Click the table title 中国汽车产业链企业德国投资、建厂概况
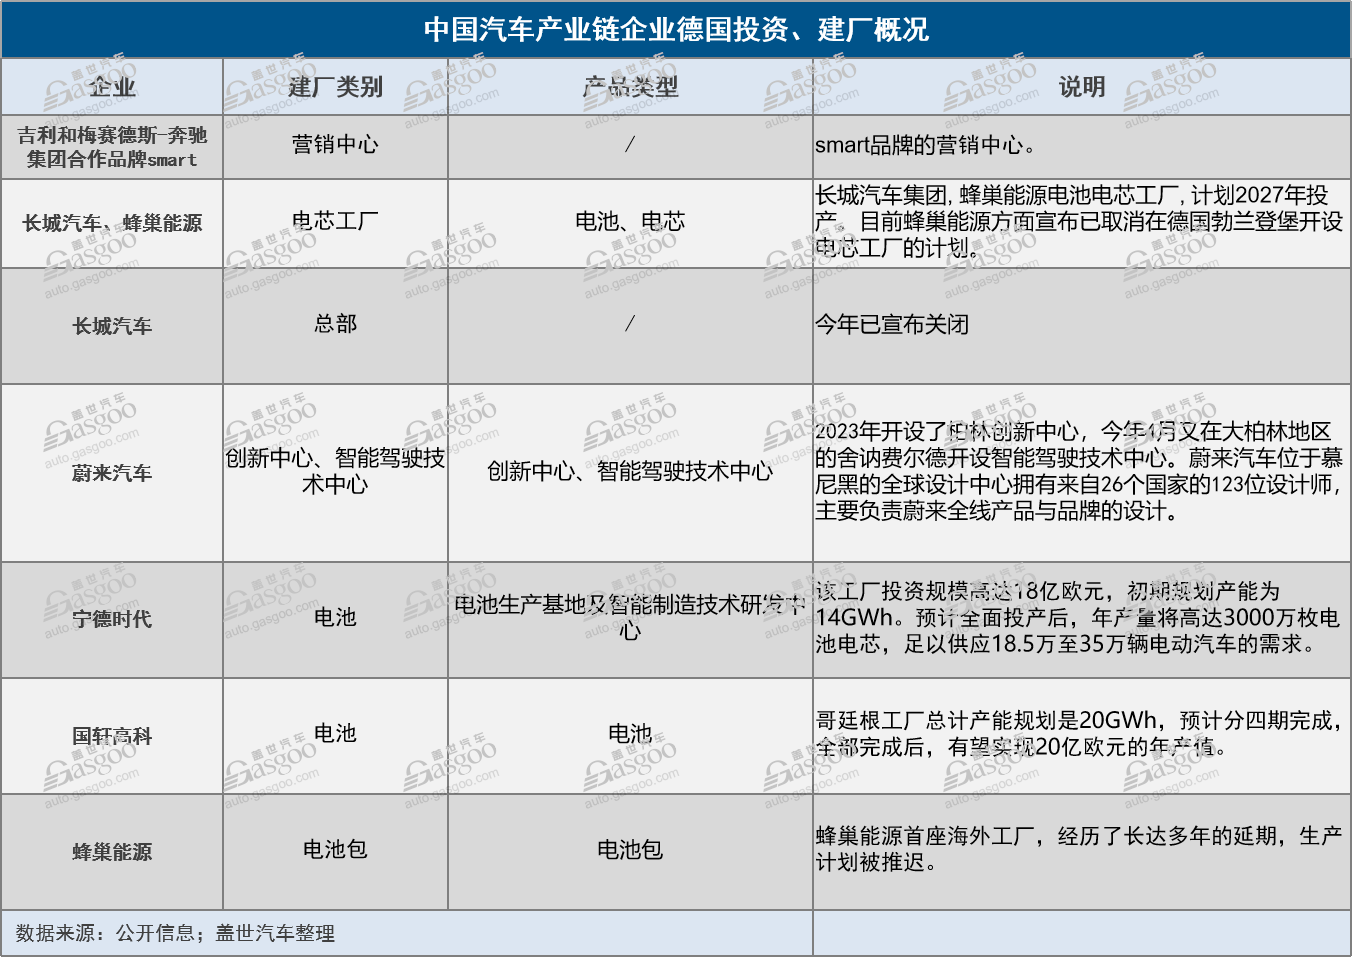This screenshot has width=1356, height=957. pyautogui.click(x=676, y=29)
